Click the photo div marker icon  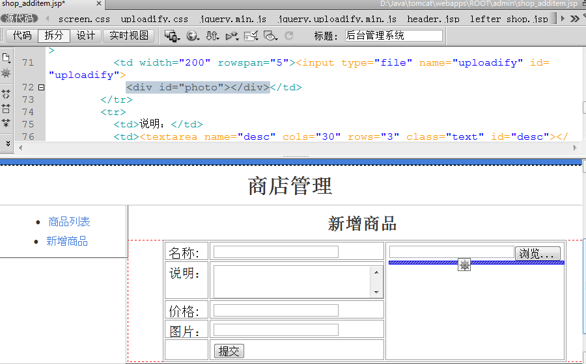(464, 265)
